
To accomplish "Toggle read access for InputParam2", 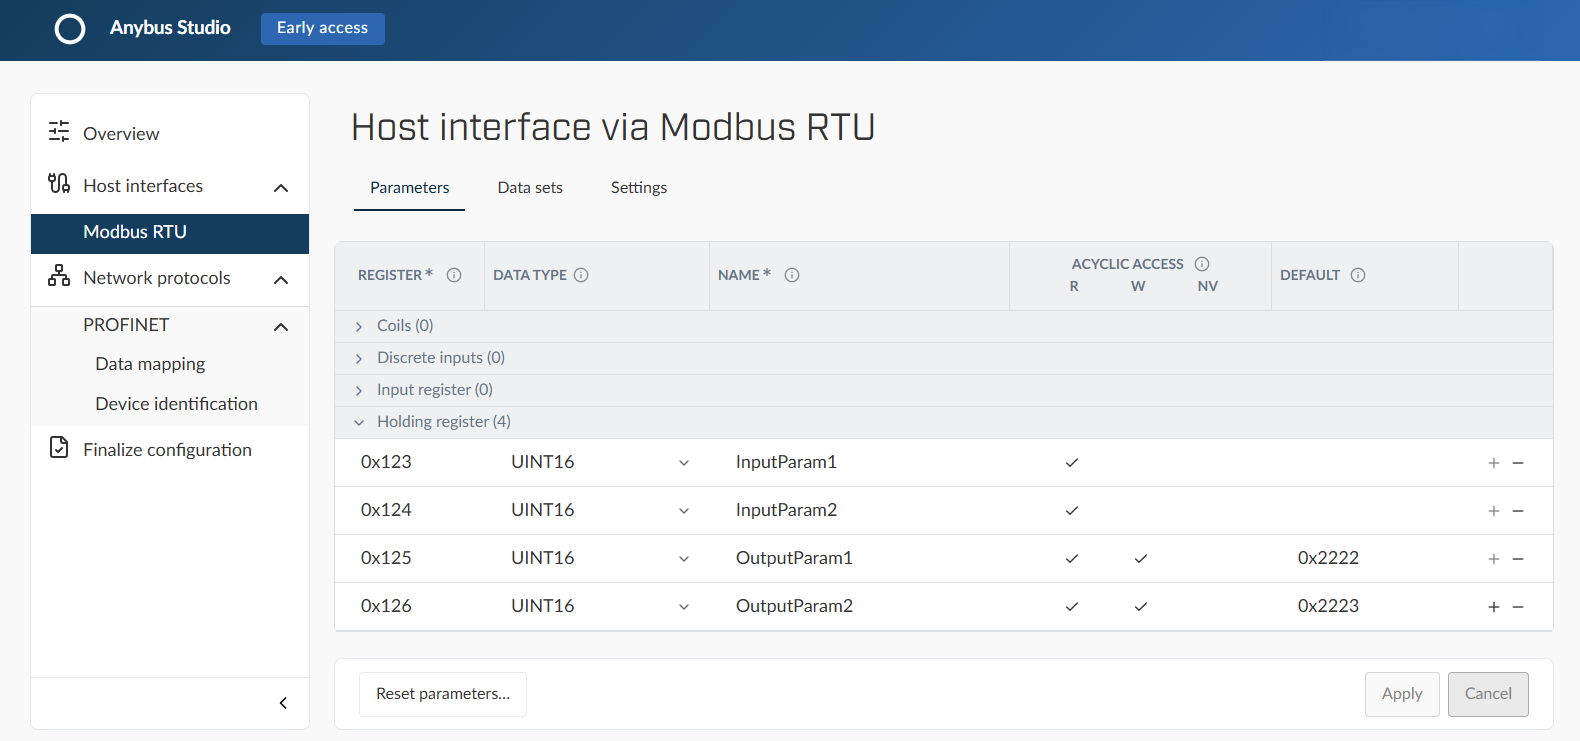I will click(1072, 511).
